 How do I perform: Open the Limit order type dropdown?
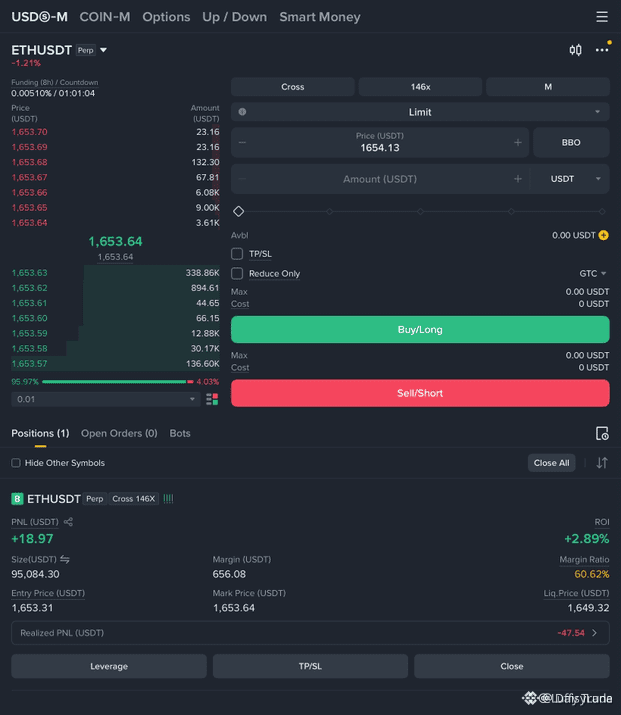pyautogui.click(x=420, y=112)
